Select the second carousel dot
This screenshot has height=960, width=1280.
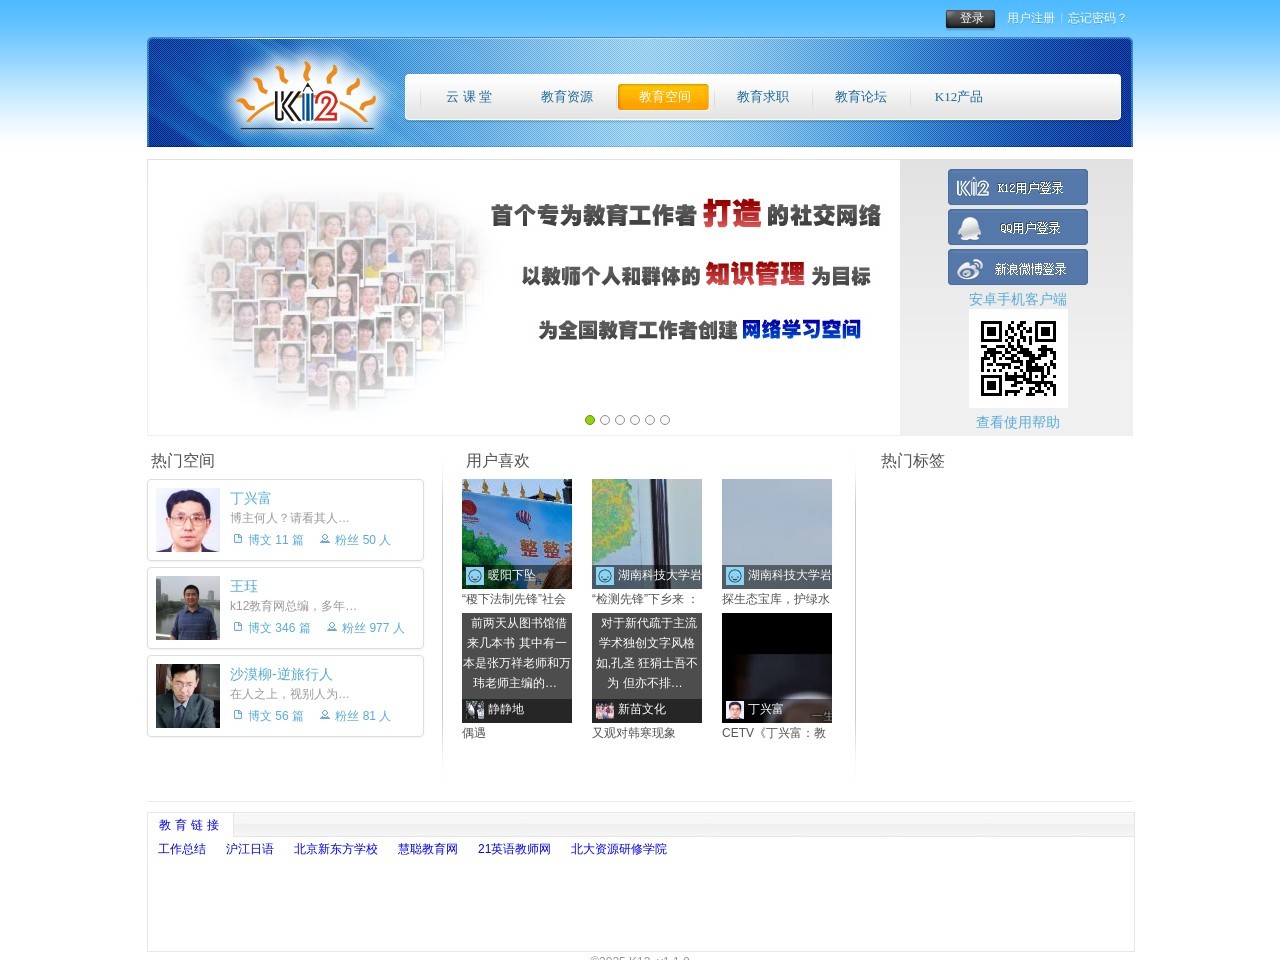click(x=605, y=420)
